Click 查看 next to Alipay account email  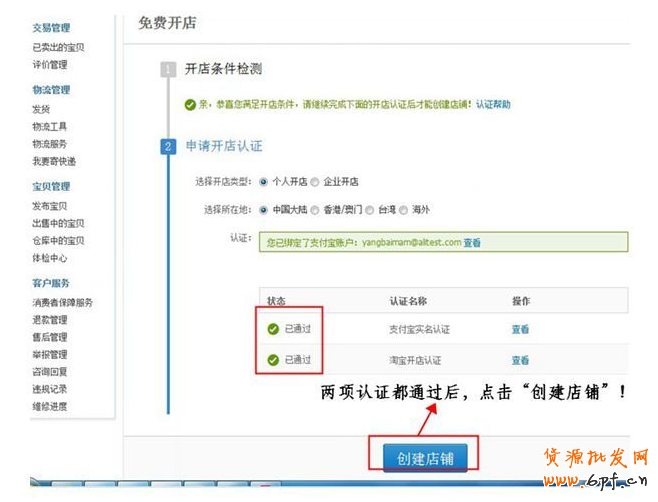point(472,242)
